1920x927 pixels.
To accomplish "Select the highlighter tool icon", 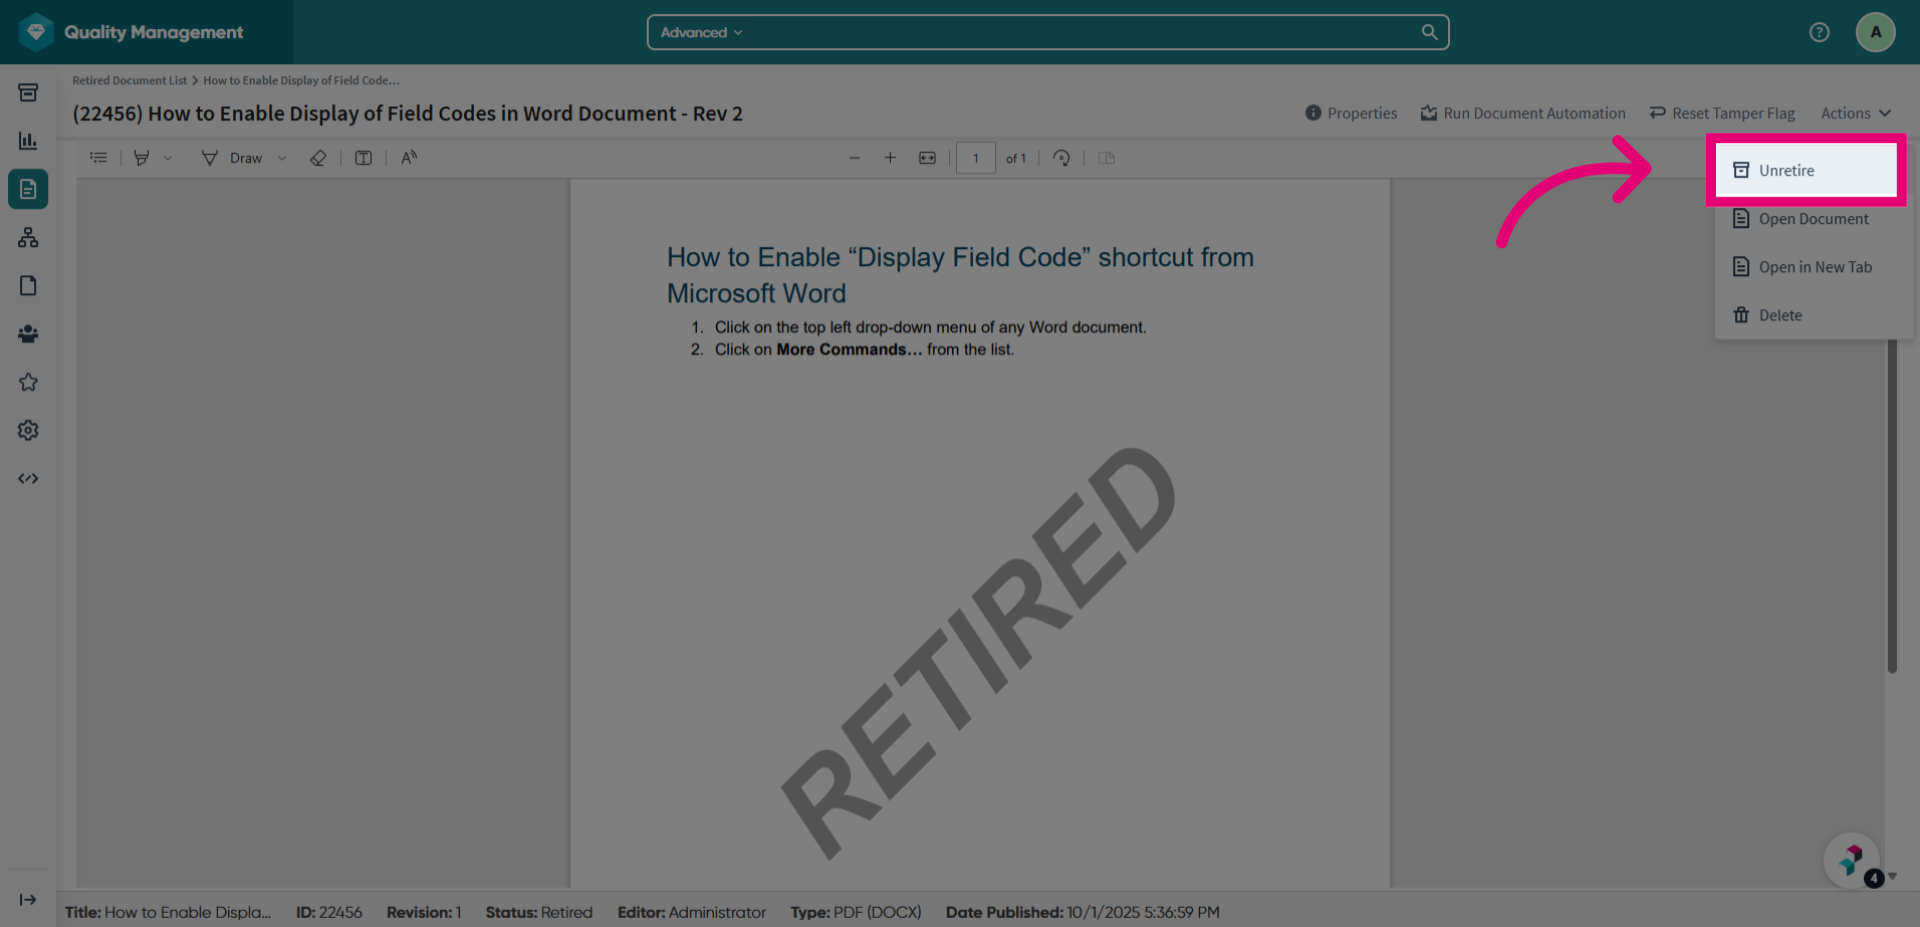I will pyautogui.click(x=142, y=158).
